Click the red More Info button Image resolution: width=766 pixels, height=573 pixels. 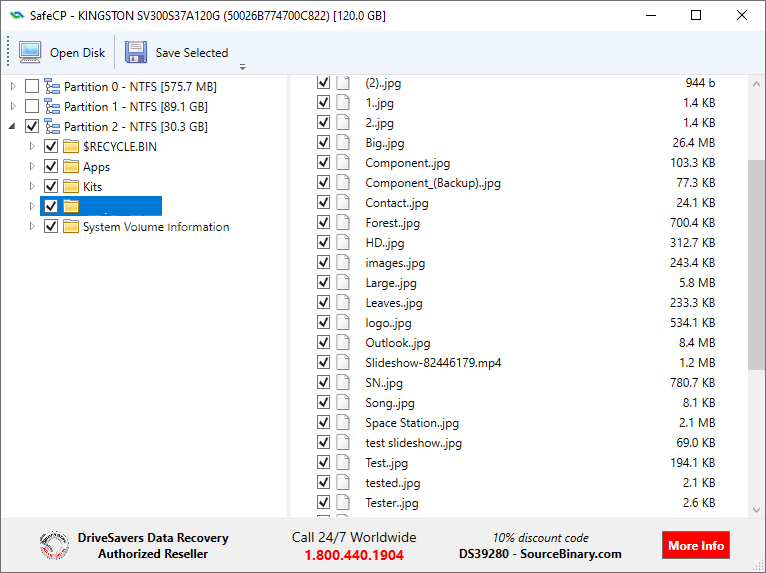696,545
